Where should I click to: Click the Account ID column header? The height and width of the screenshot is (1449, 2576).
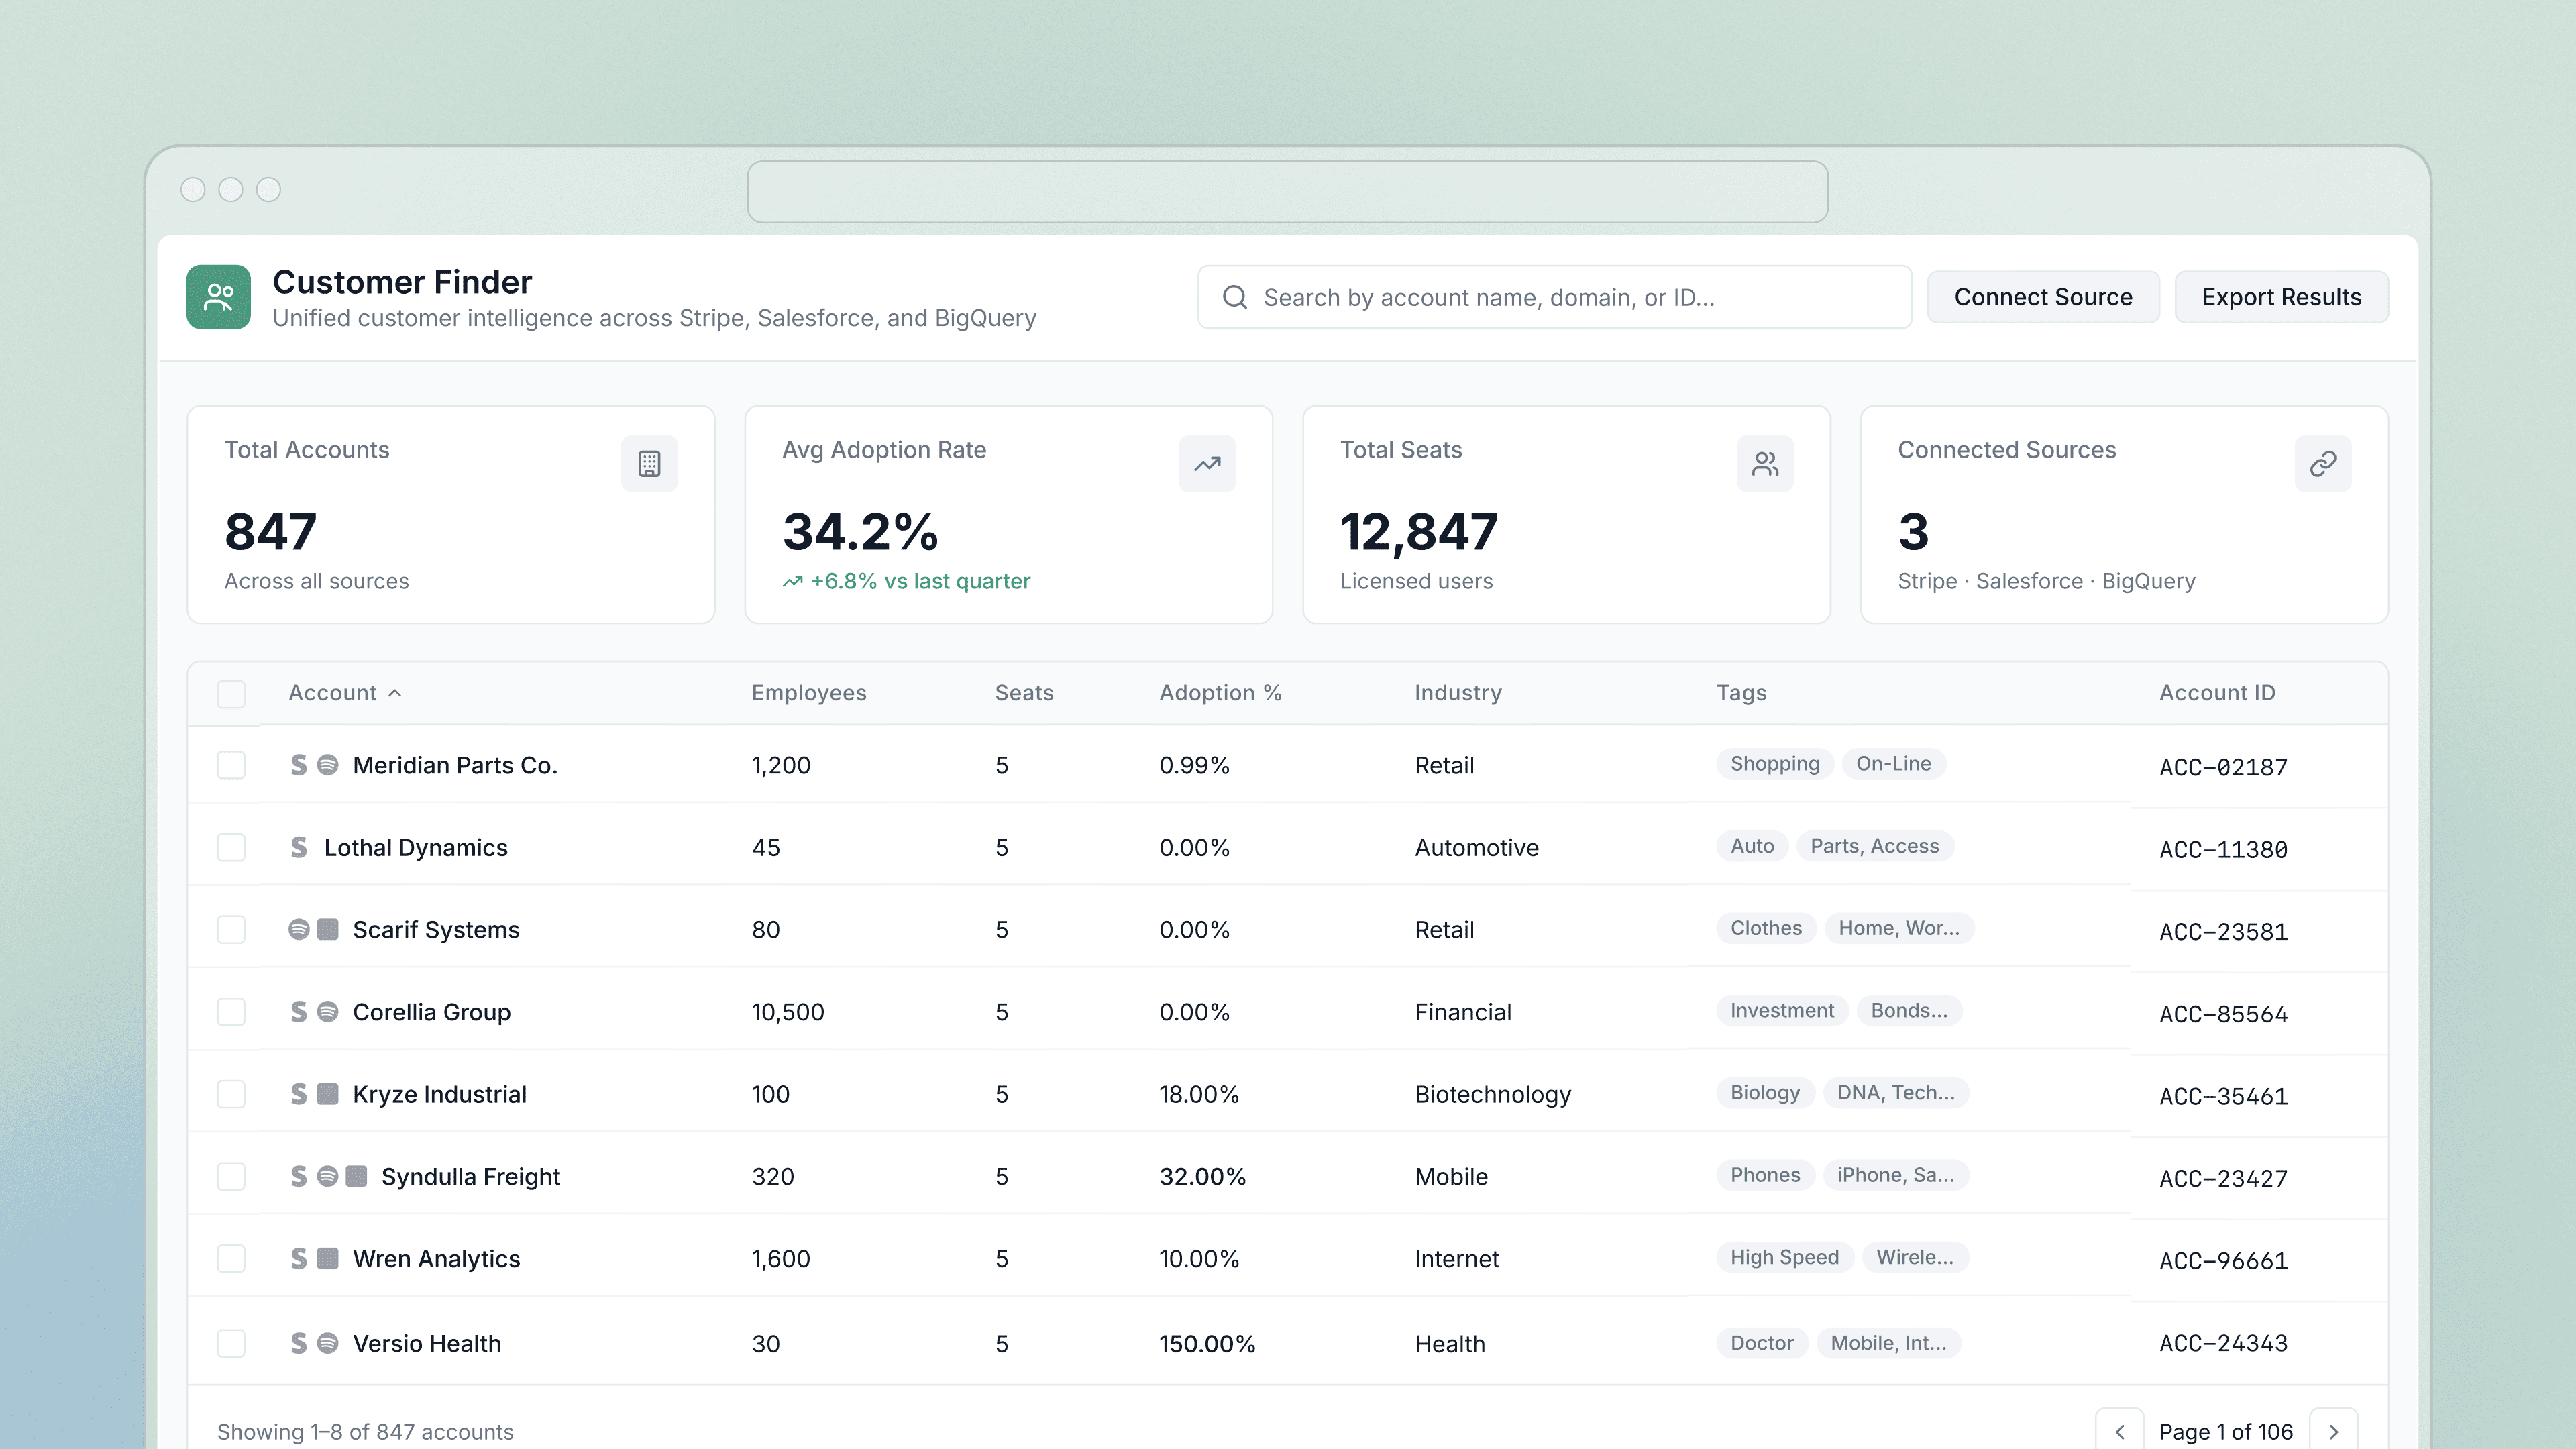tap(2217, 693)
